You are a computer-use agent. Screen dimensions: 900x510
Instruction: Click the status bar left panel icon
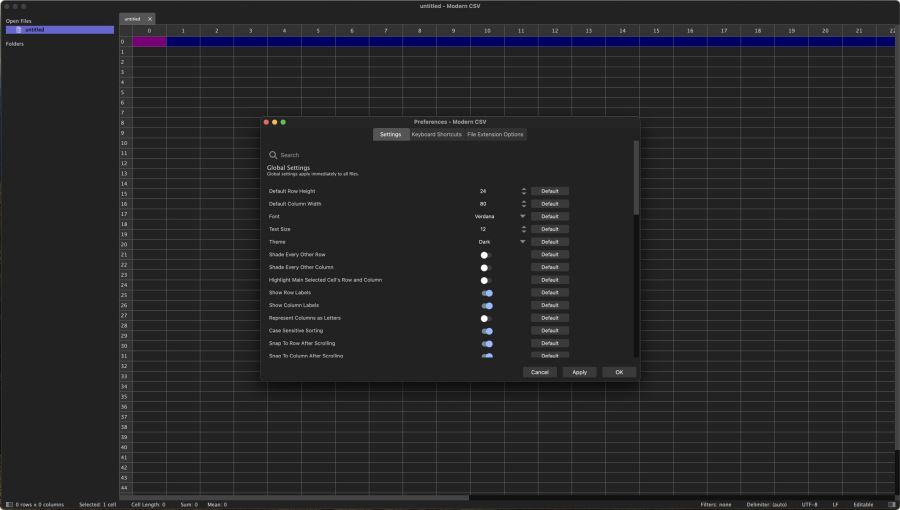tap(9, 504)
